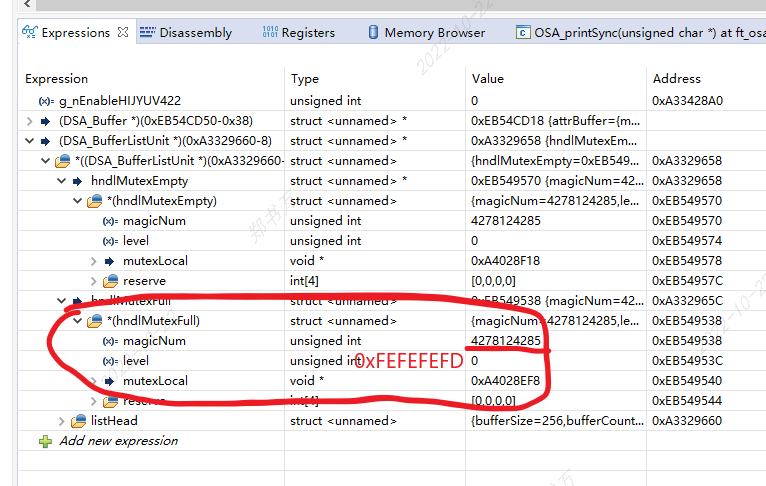Close the Expressions tab using X icon
The width and height of the screenshot is (766, 486).
123,32
